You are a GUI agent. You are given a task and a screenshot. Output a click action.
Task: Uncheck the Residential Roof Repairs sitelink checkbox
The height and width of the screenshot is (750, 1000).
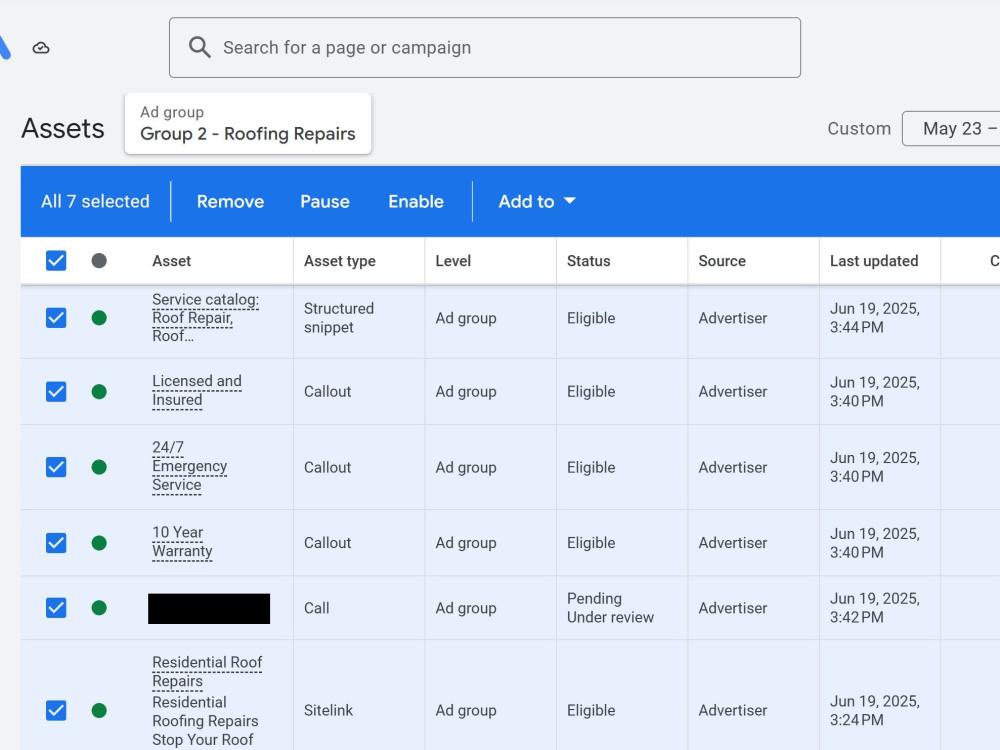pyautogui.click(x=56, y=710)
